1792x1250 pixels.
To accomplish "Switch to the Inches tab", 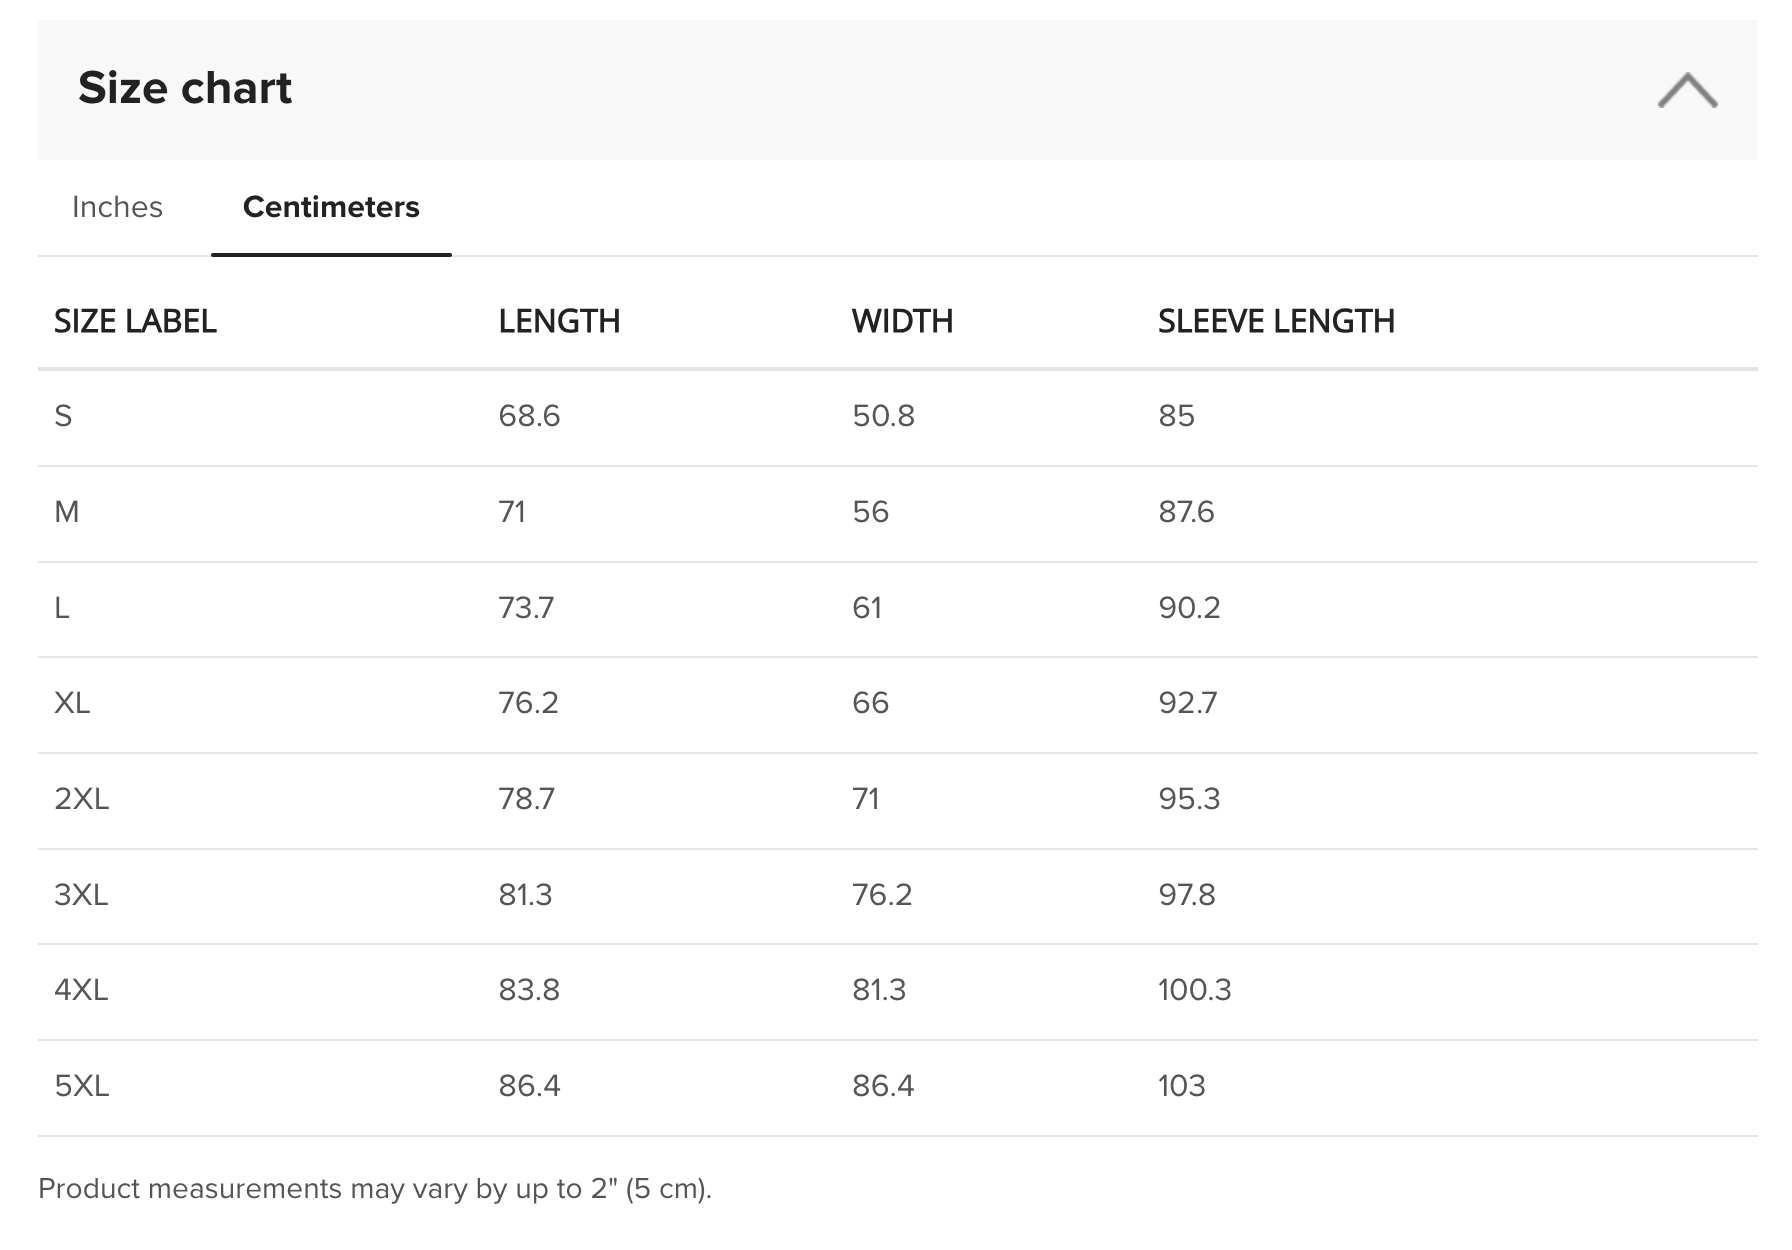I will pyautogui.click(x=117, y=207).
